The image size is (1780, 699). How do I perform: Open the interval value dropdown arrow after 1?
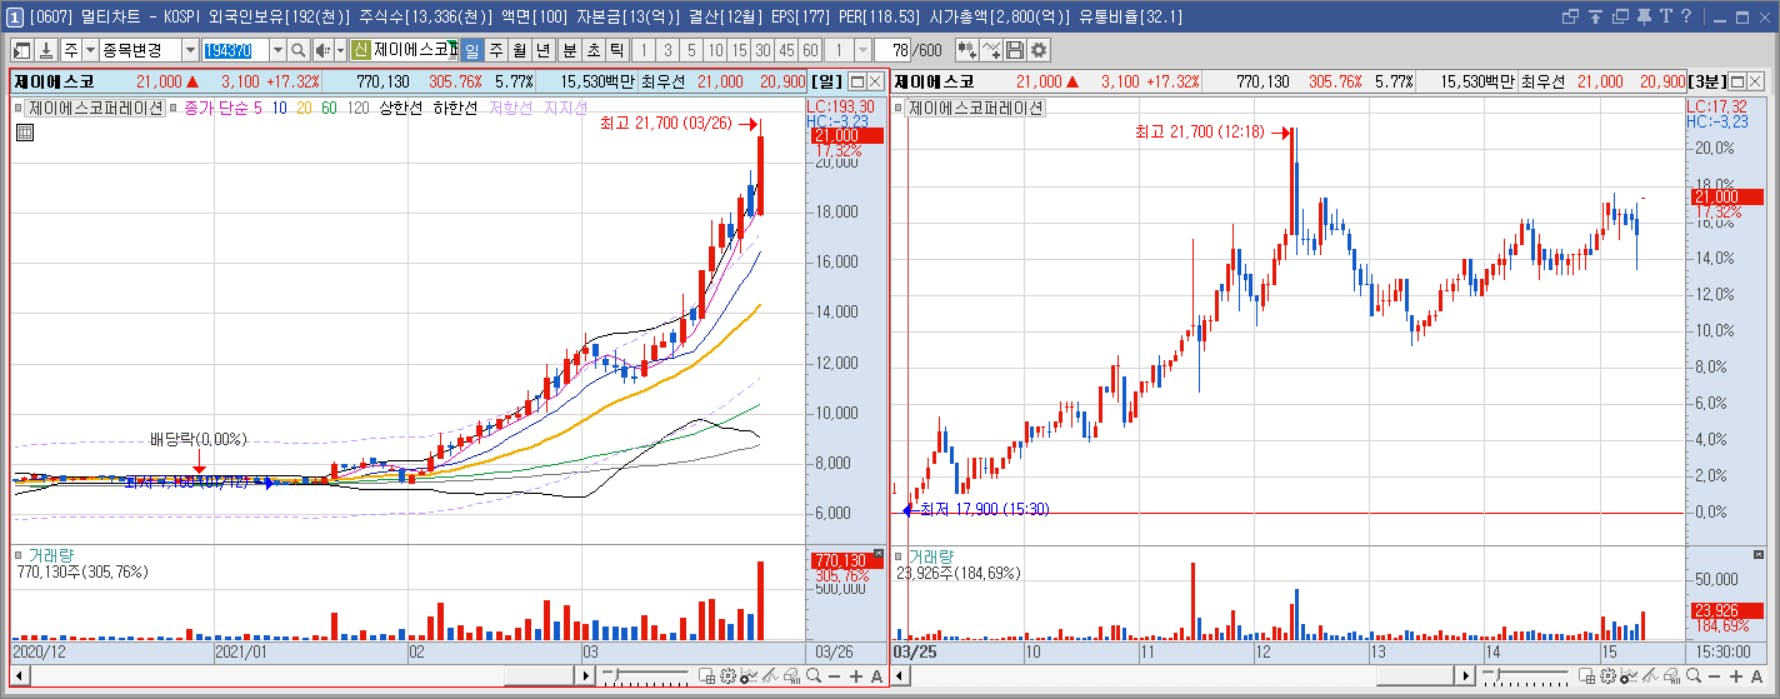(862, 50)
